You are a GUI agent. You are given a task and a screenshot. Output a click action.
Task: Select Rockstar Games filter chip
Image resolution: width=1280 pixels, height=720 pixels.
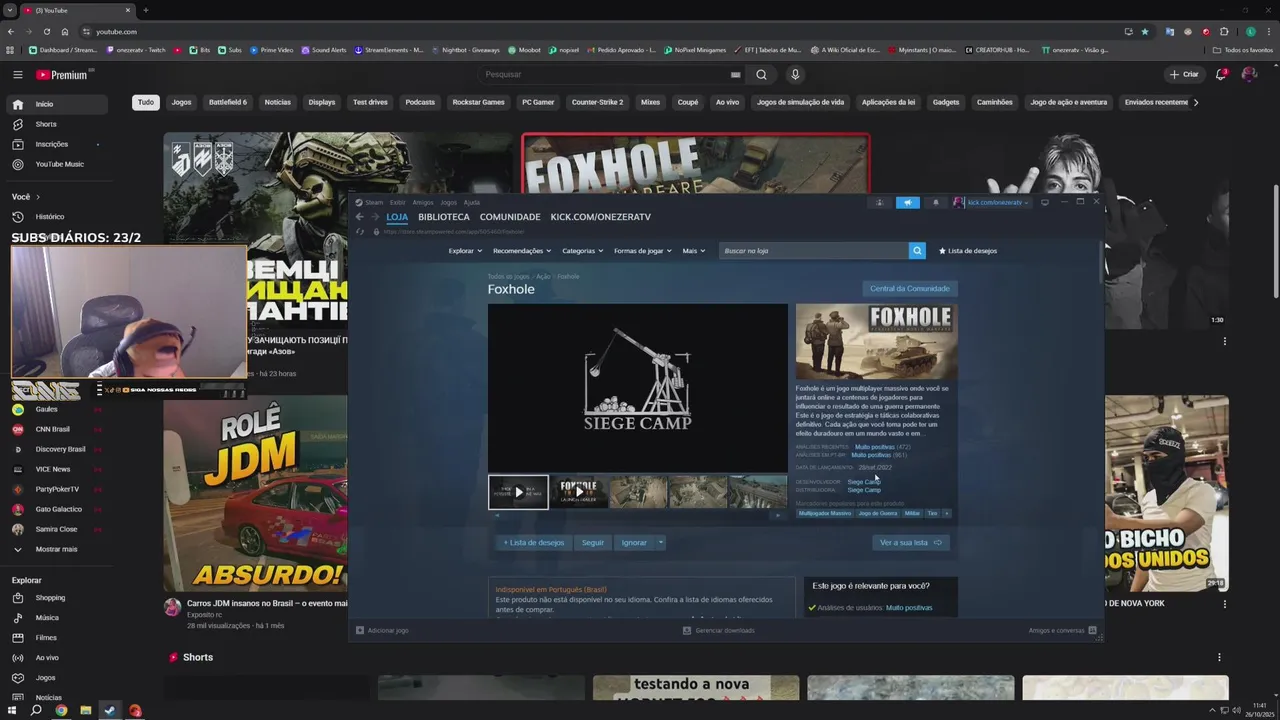point(478,102)
